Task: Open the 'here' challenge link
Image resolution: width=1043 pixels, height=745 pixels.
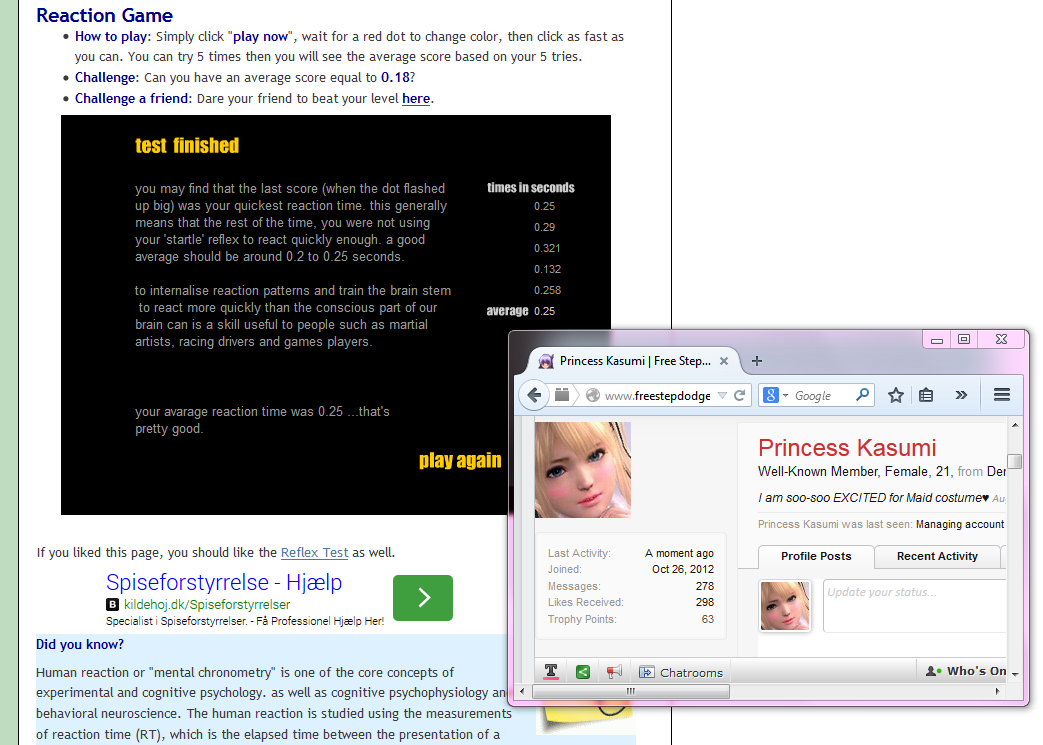Action: coord(416,98)
